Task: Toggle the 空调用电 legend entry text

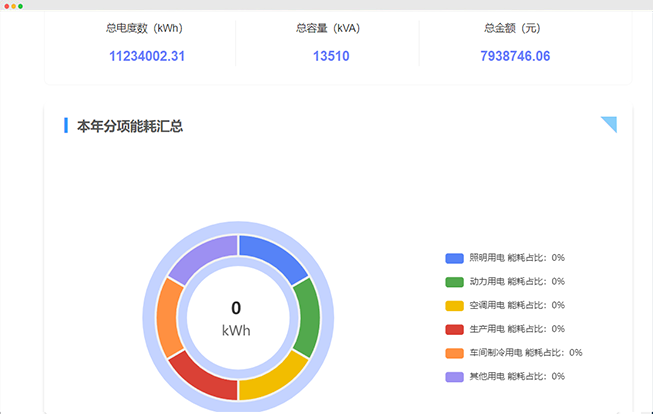Action: pyautogui.click(x=517, y=305)
